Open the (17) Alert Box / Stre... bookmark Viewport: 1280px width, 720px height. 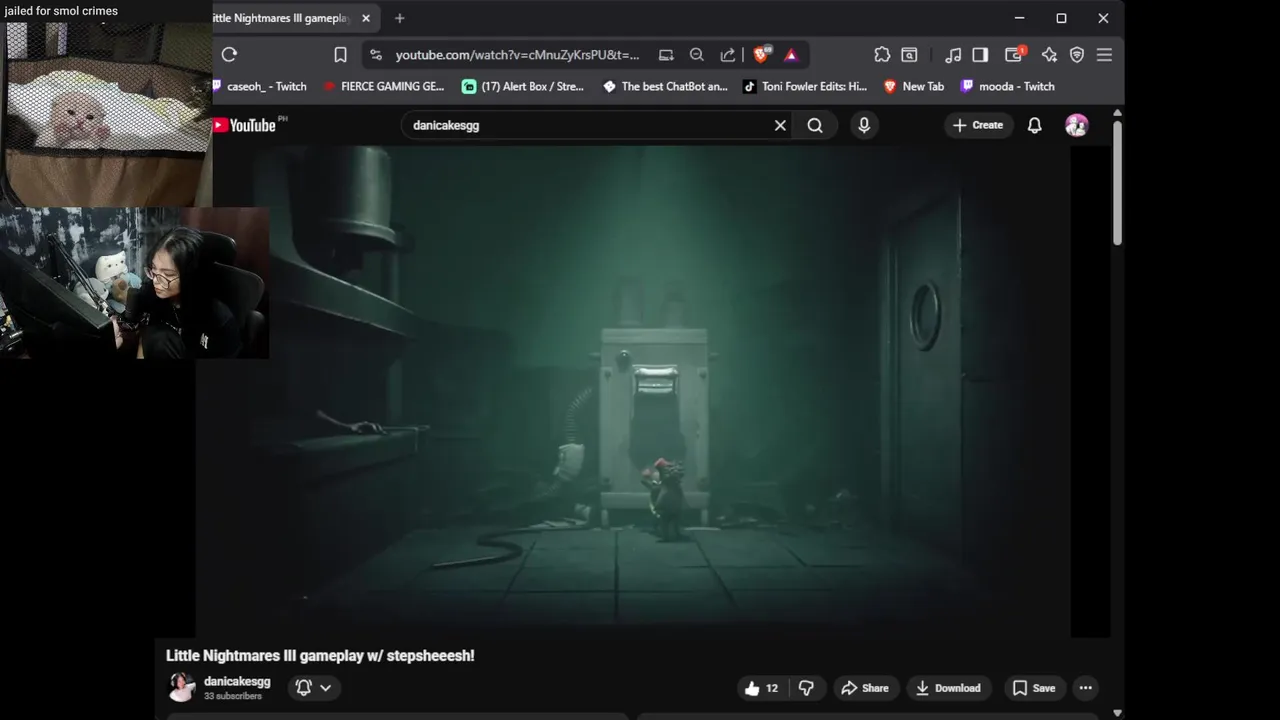(523, 86)
